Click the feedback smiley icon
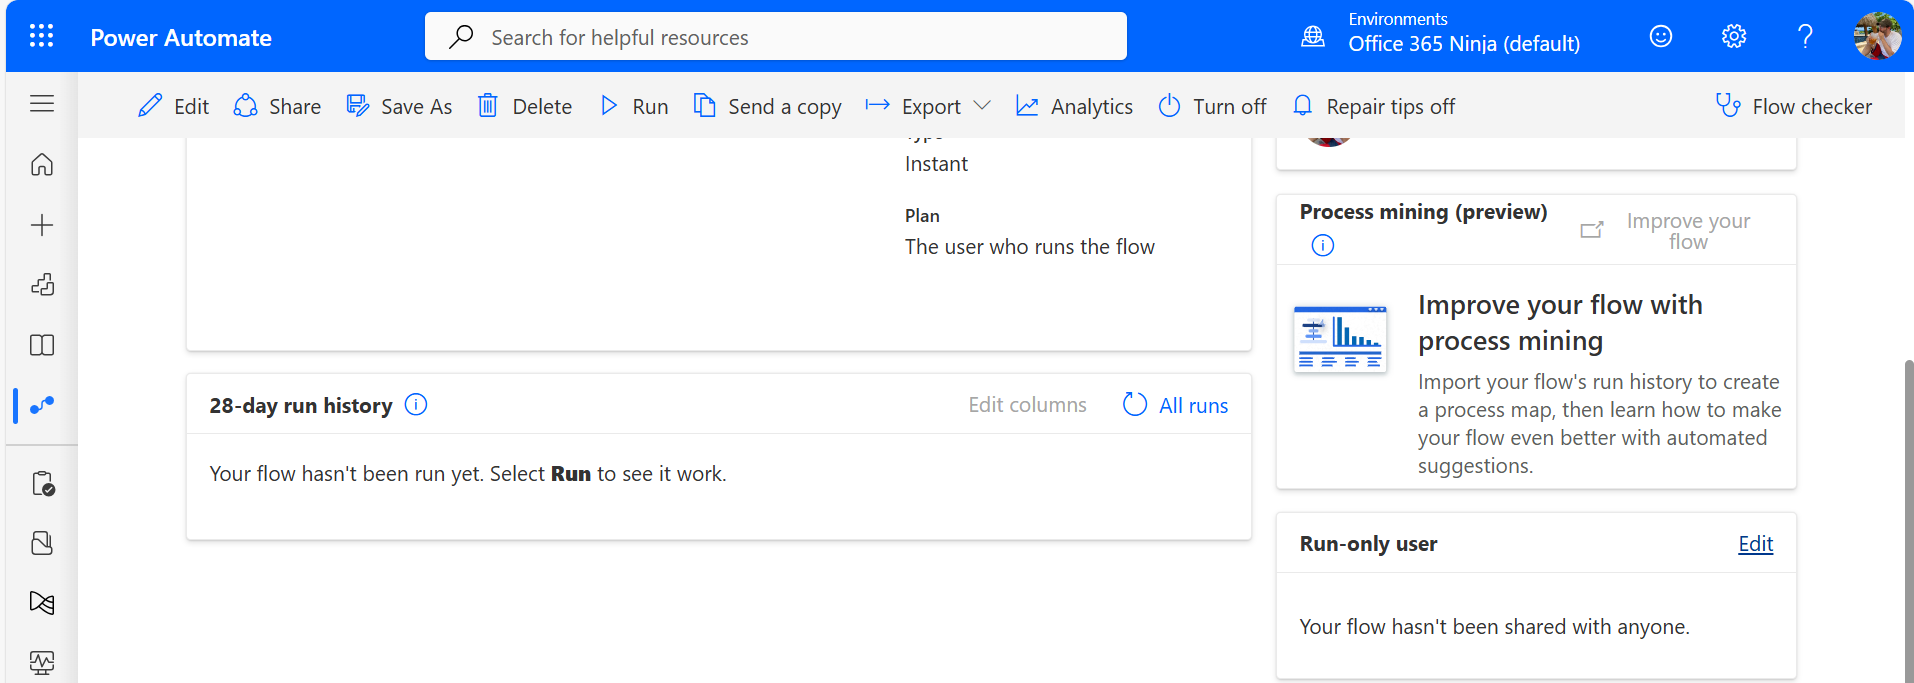 [1661, 37]
